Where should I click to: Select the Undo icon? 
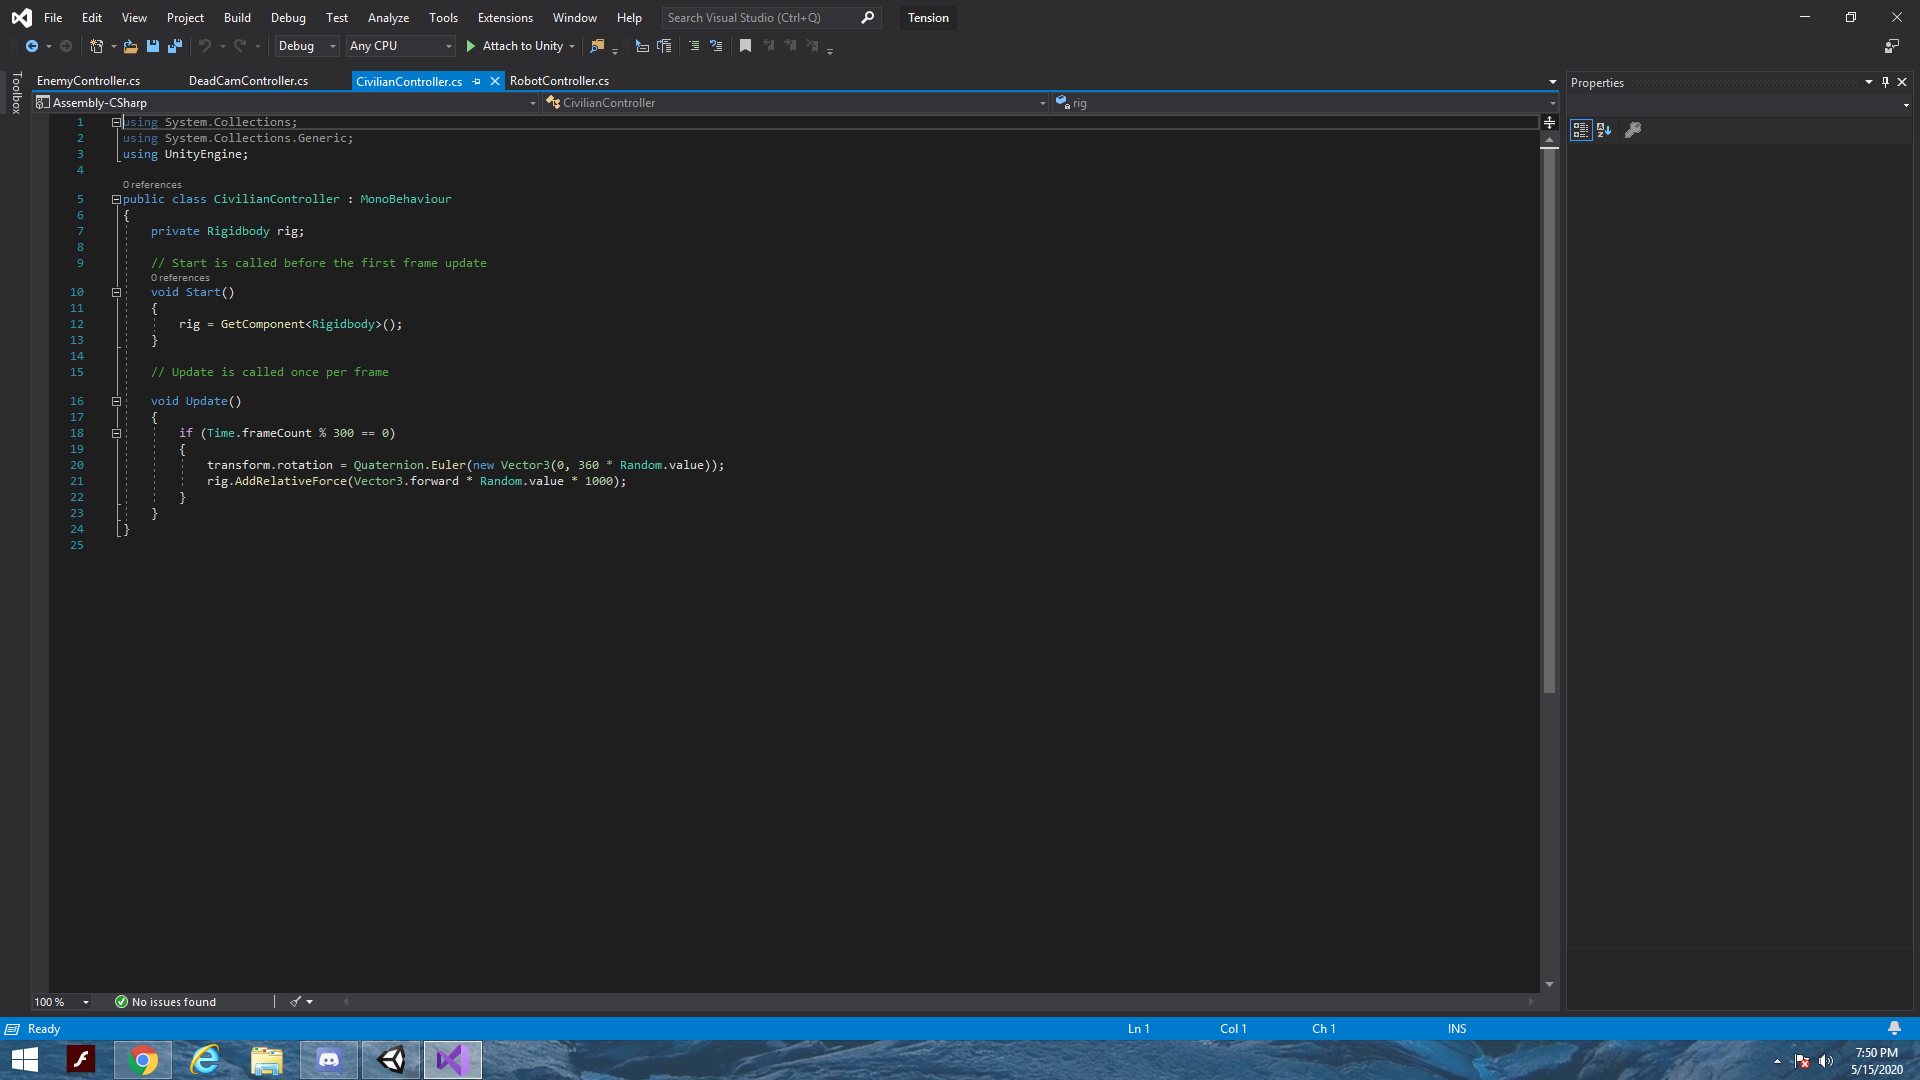coord(205,46)
